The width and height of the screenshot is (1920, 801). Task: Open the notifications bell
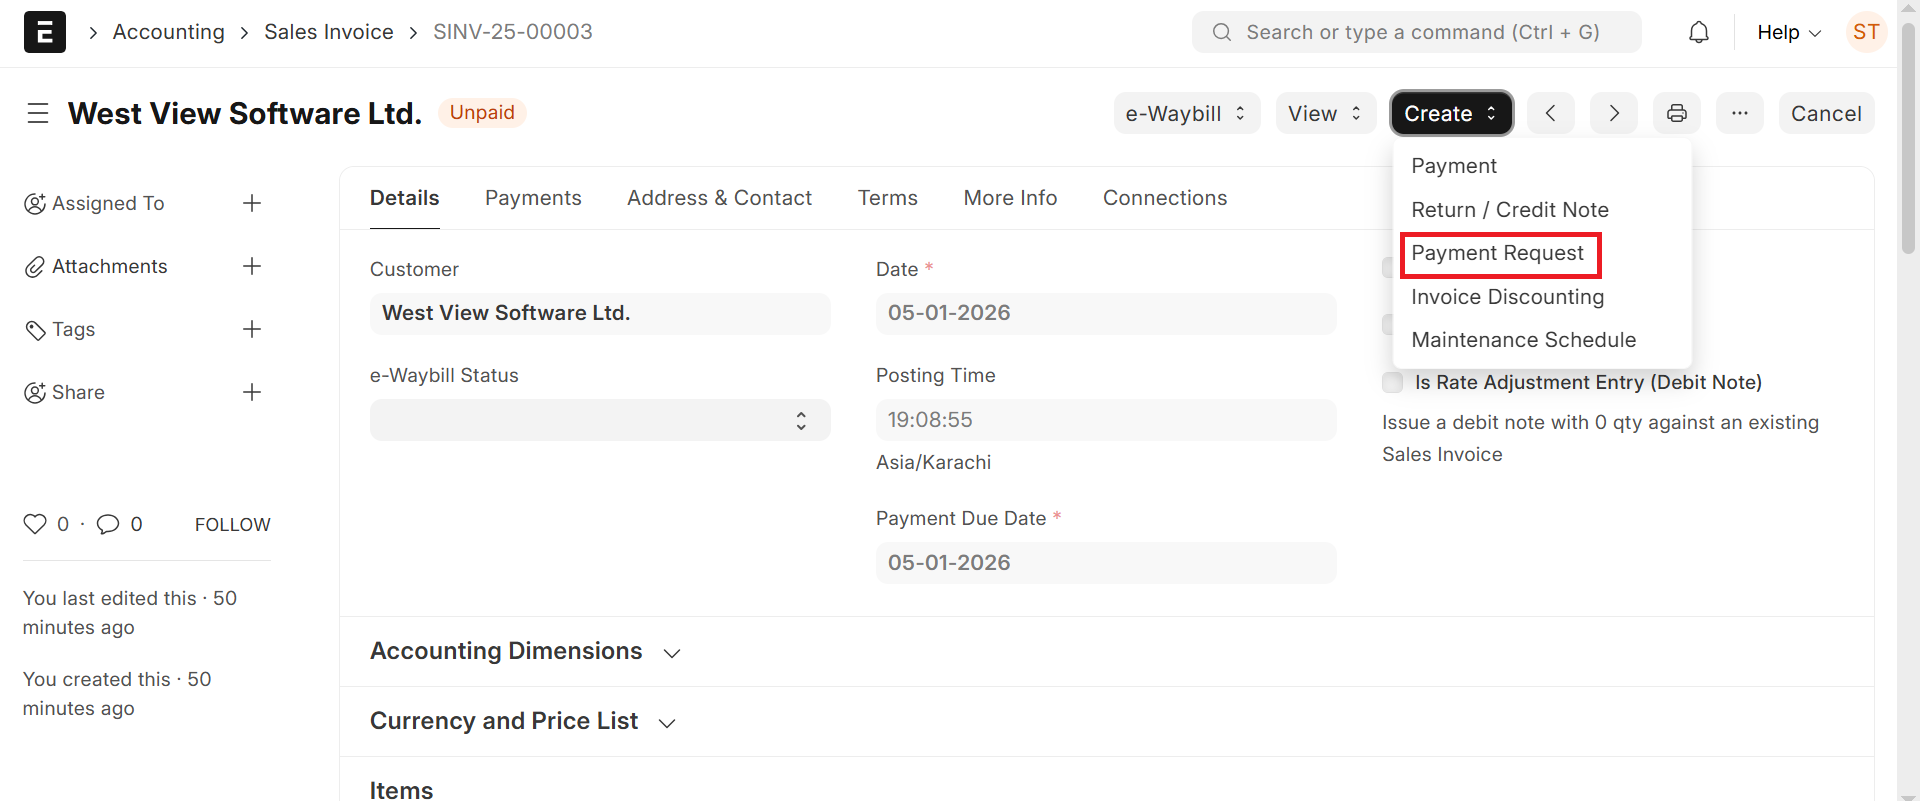pyautogui.click(x=1698, y=33)
